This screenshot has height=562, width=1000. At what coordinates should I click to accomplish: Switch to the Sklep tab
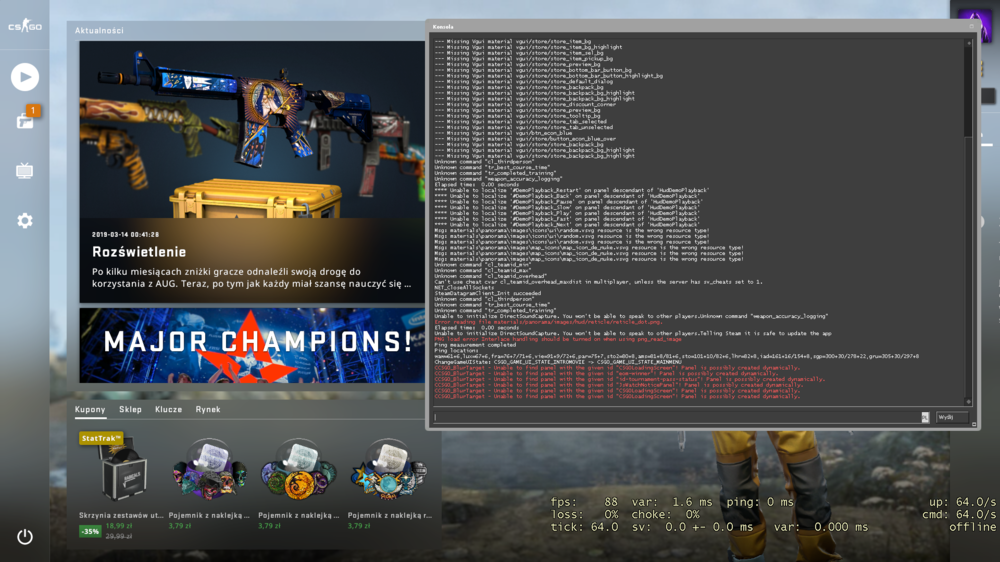tap(130, 410)
